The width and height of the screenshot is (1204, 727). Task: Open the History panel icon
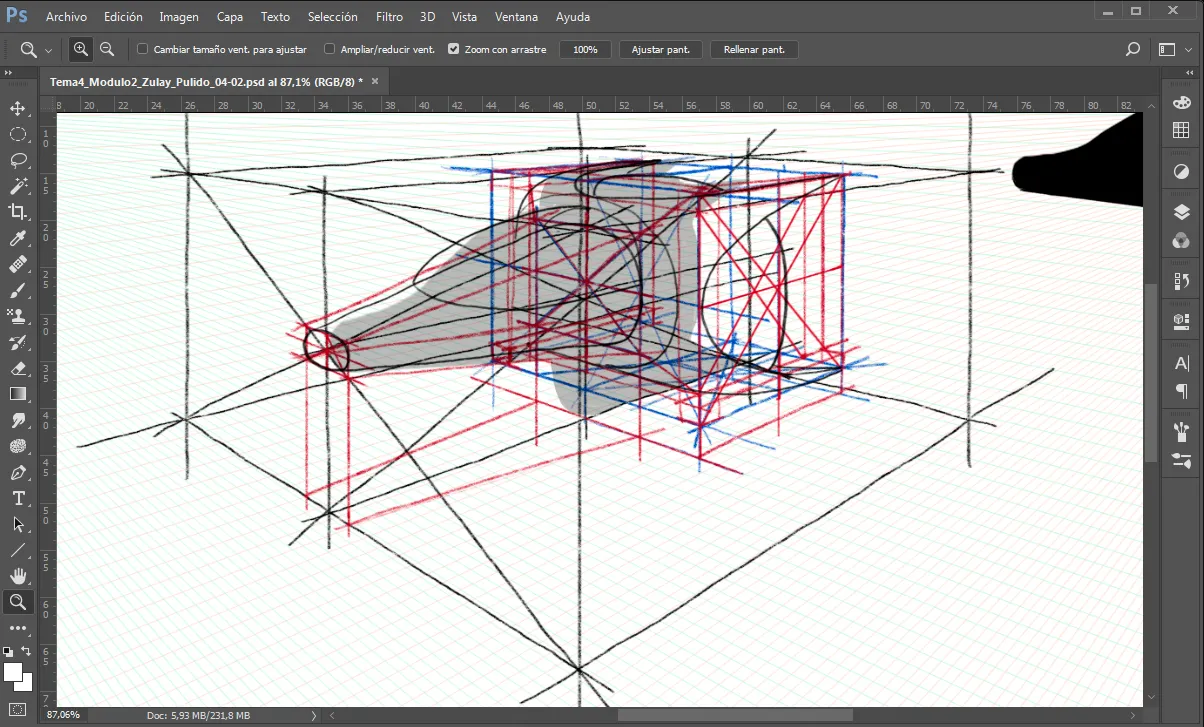tap(1181, 281)
